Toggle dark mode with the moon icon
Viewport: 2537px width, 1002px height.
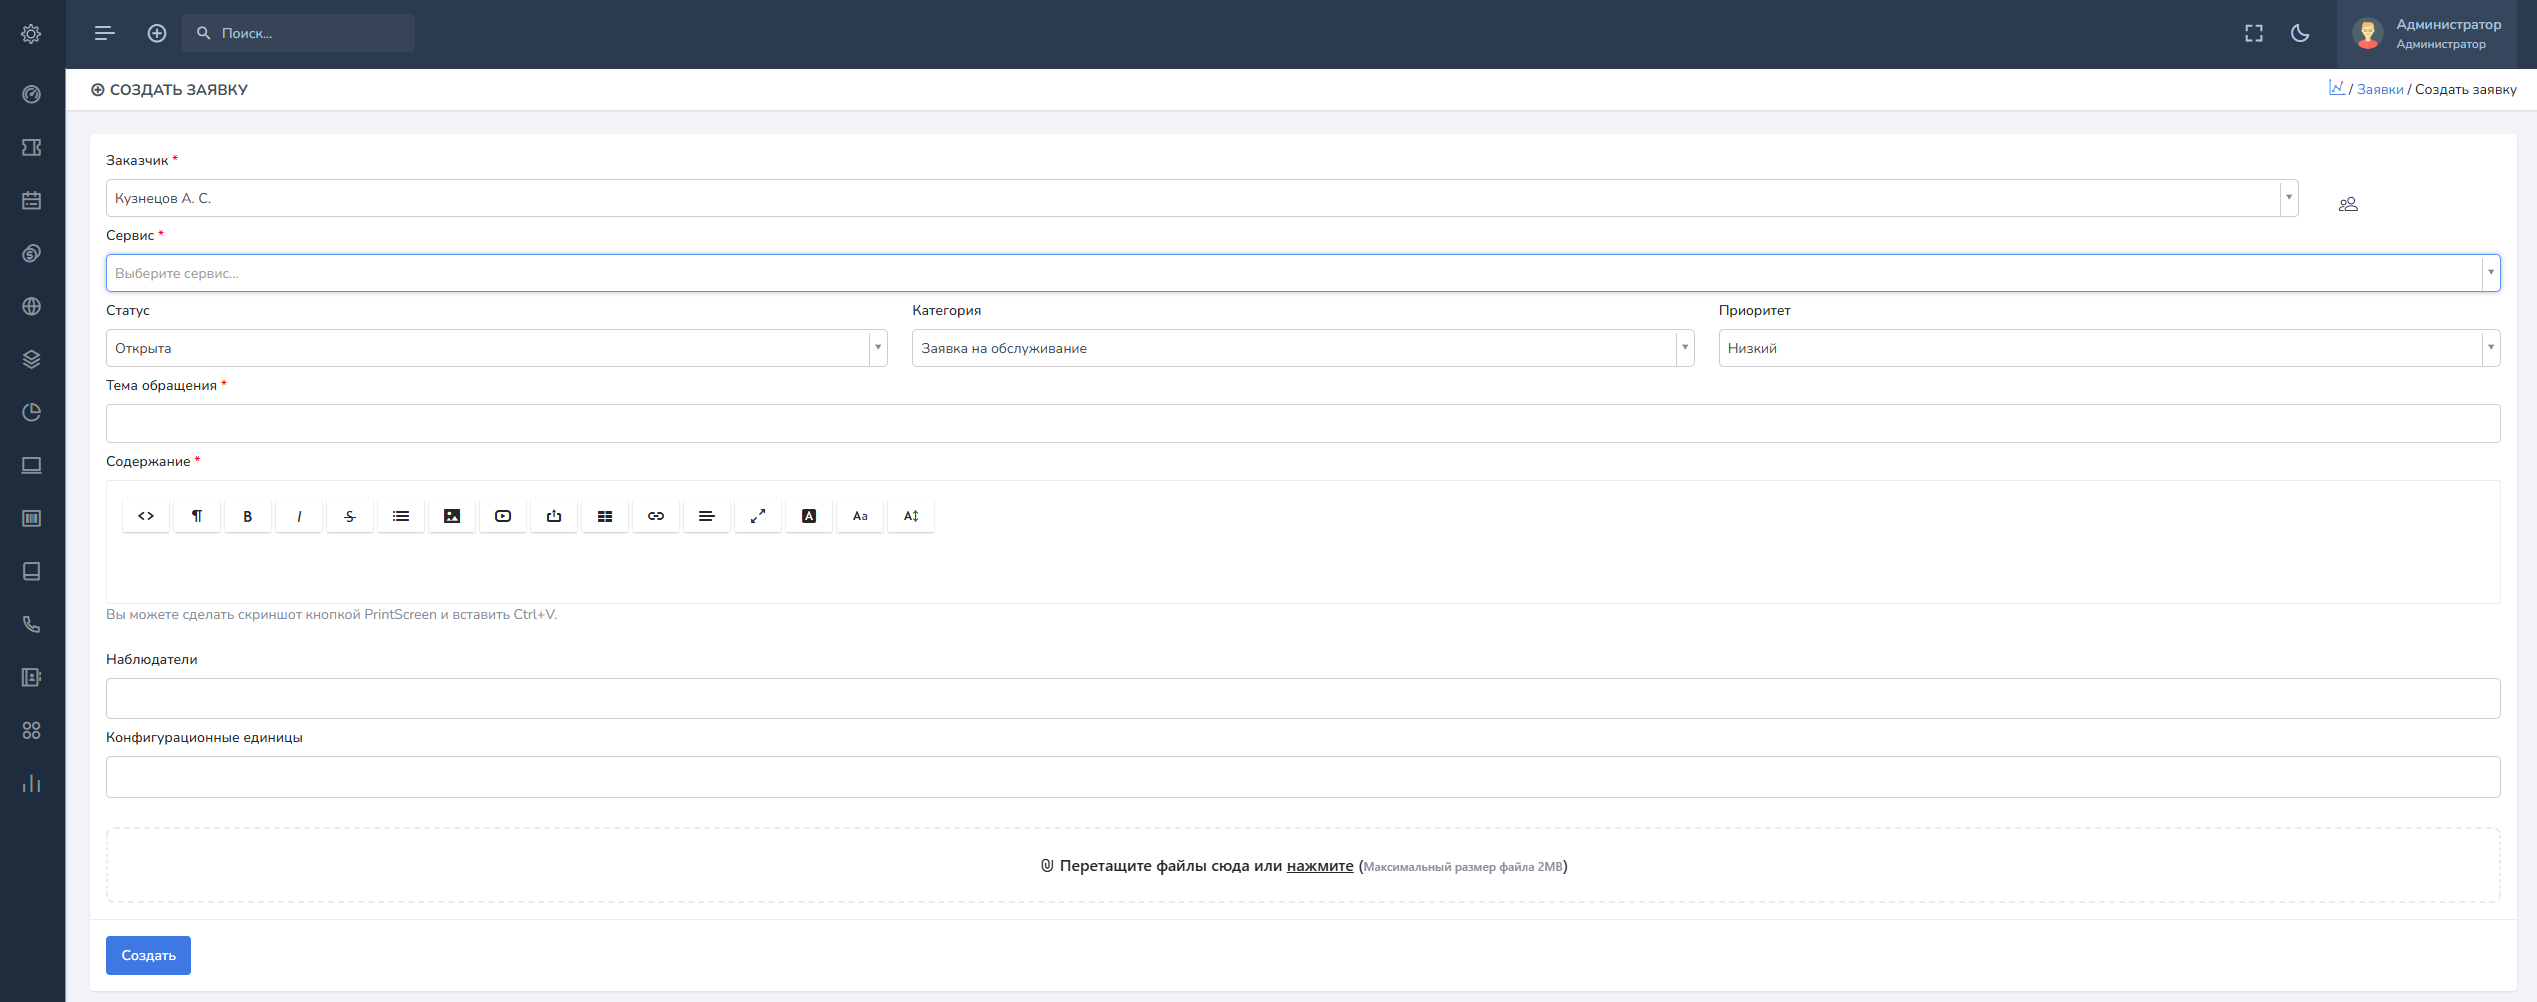(2300, 34)
